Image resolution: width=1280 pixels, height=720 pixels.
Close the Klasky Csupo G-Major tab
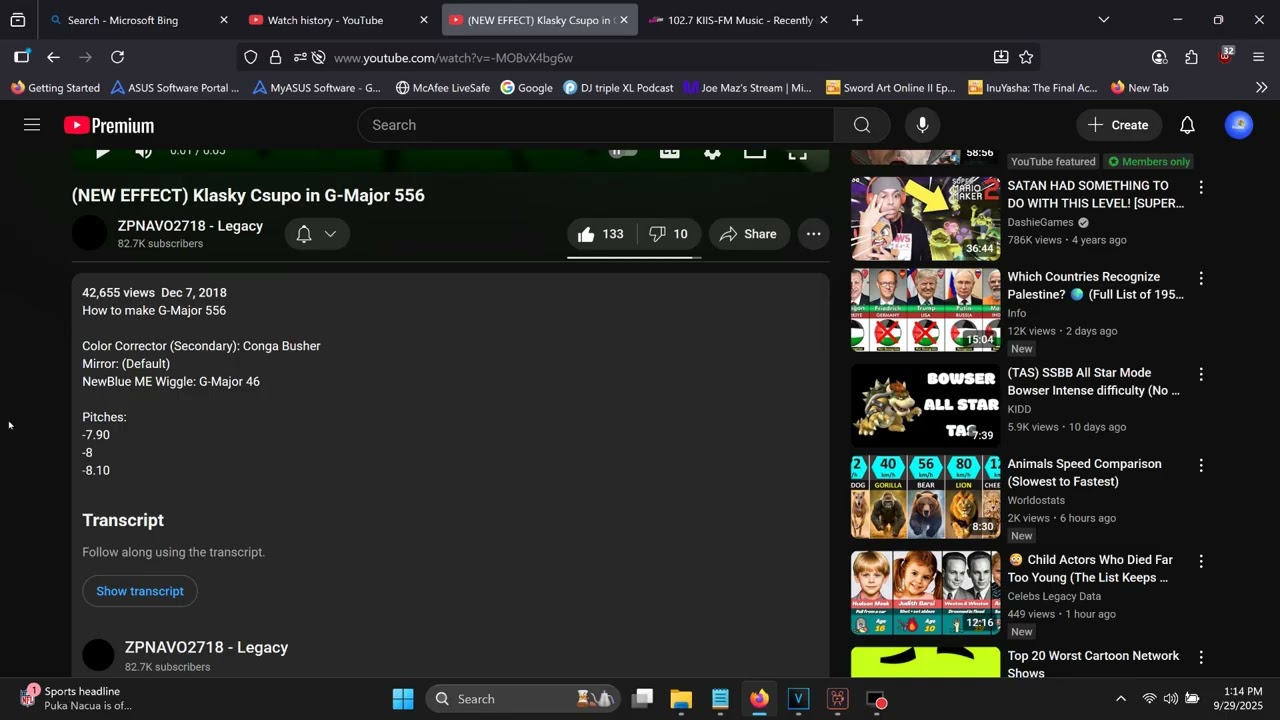[624, 20]
